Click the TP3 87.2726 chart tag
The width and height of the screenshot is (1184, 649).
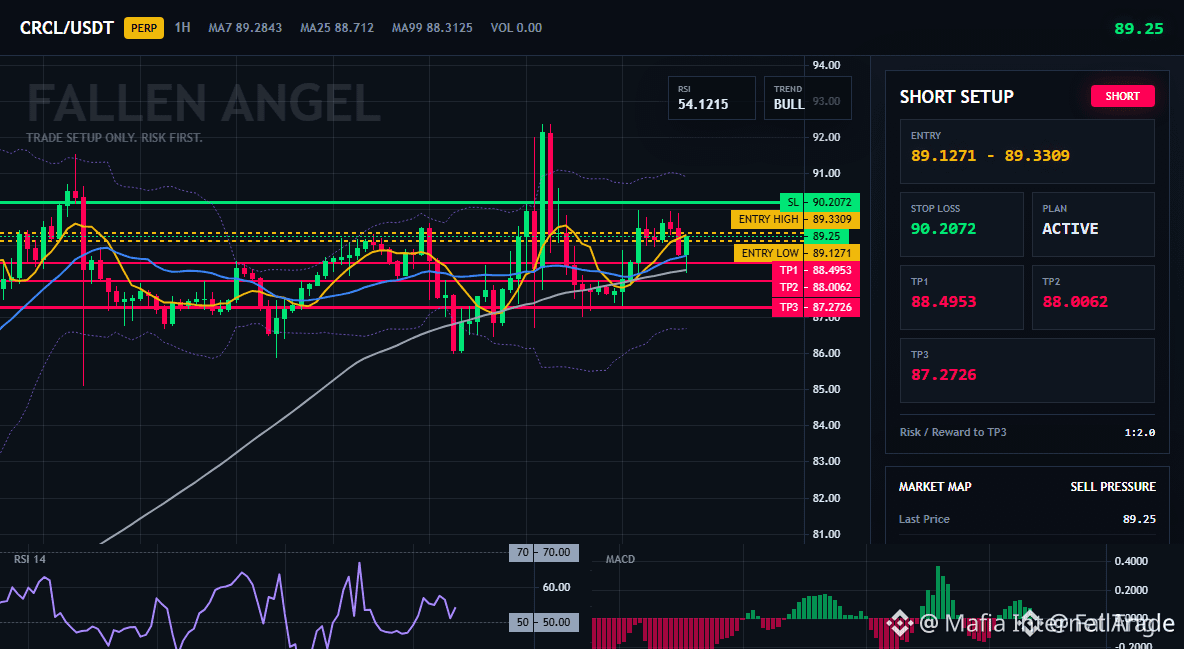816,308
